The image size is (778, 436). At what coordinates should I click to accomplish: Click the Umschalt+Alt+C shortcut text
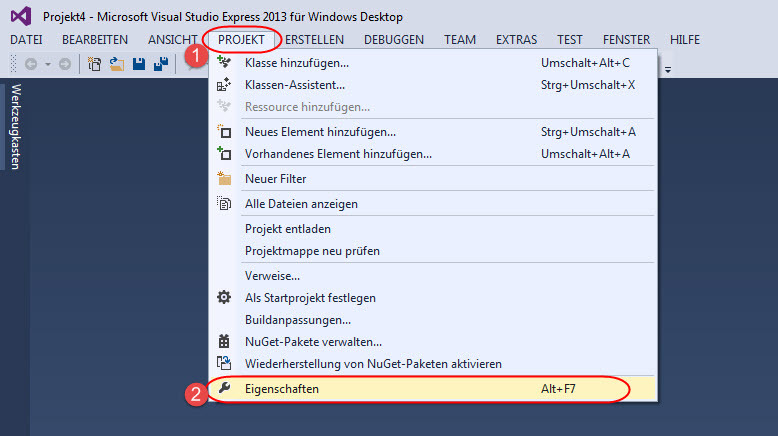(x=585, y=63)
